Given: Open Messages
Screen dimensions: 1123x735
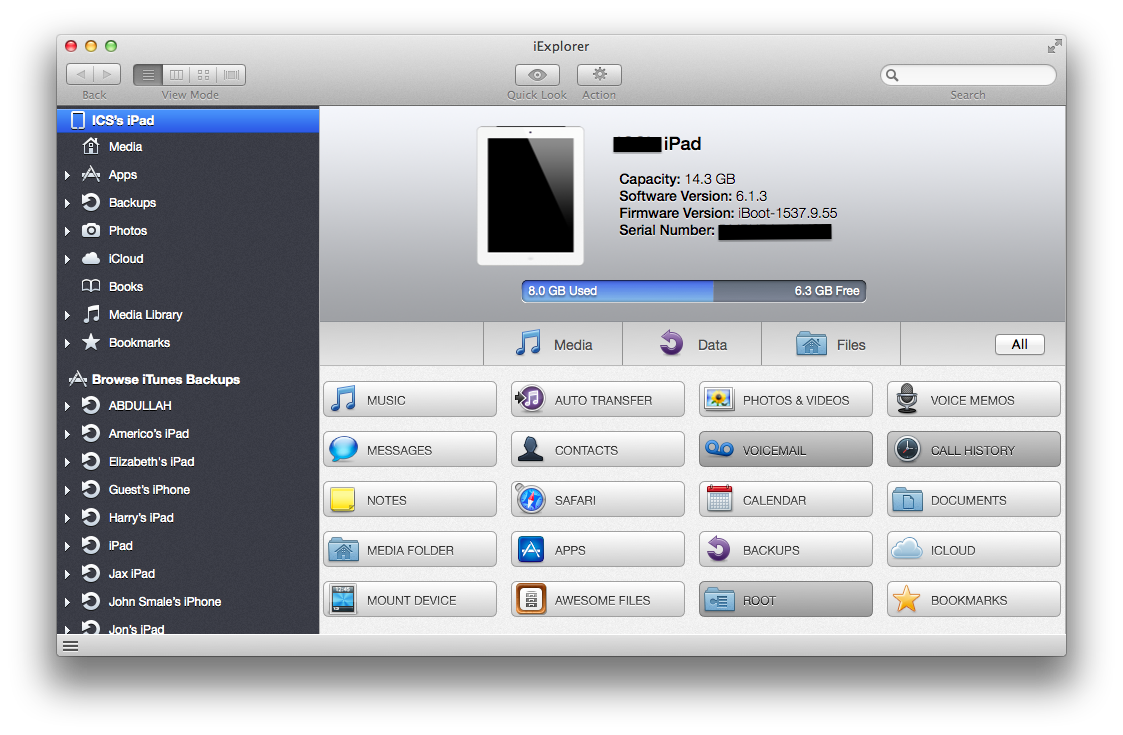Looking at the screenshot, I should tap(410, 450).
